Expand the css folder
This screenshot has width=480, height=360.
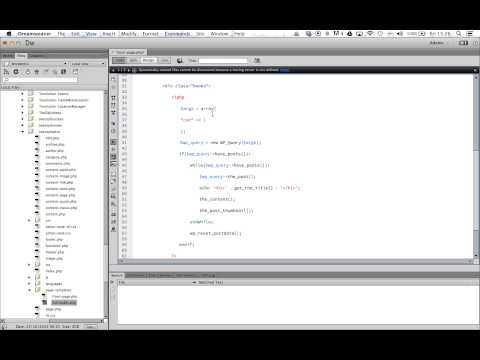[29, 220]
